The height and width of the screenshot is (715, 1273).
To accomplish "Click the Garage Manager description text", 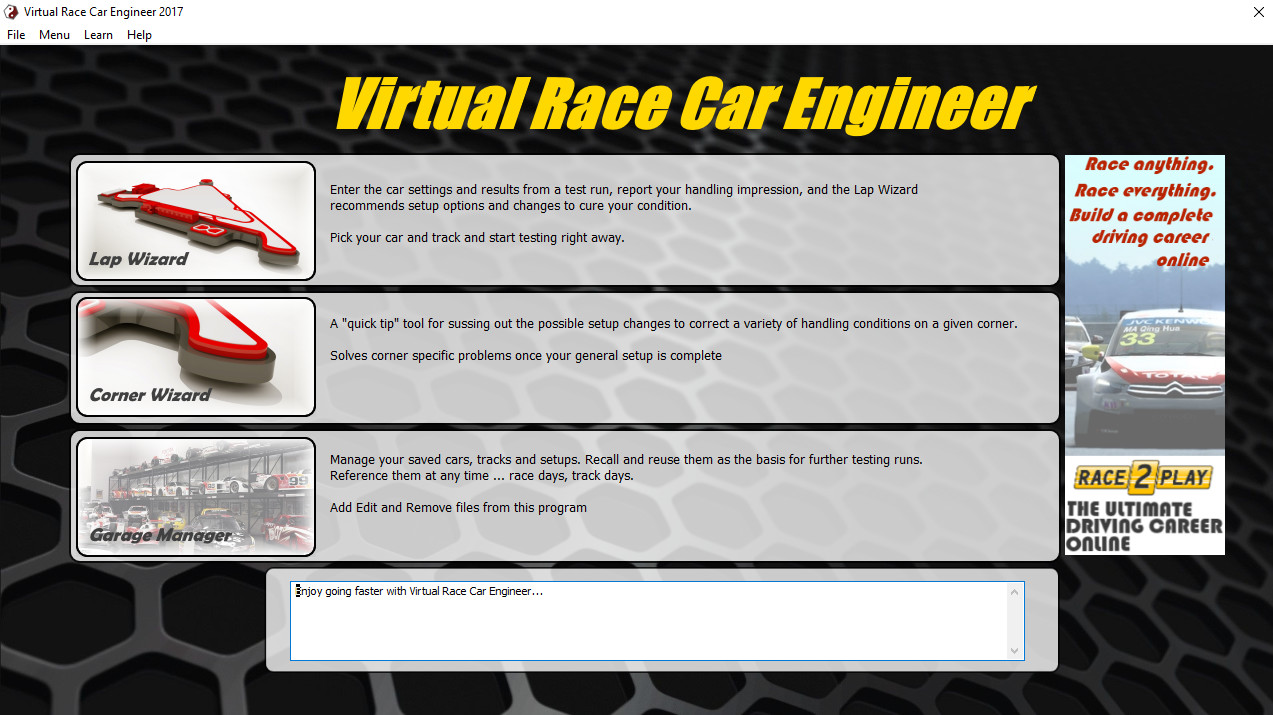I will pyautogui.click(x=625, y=468).
